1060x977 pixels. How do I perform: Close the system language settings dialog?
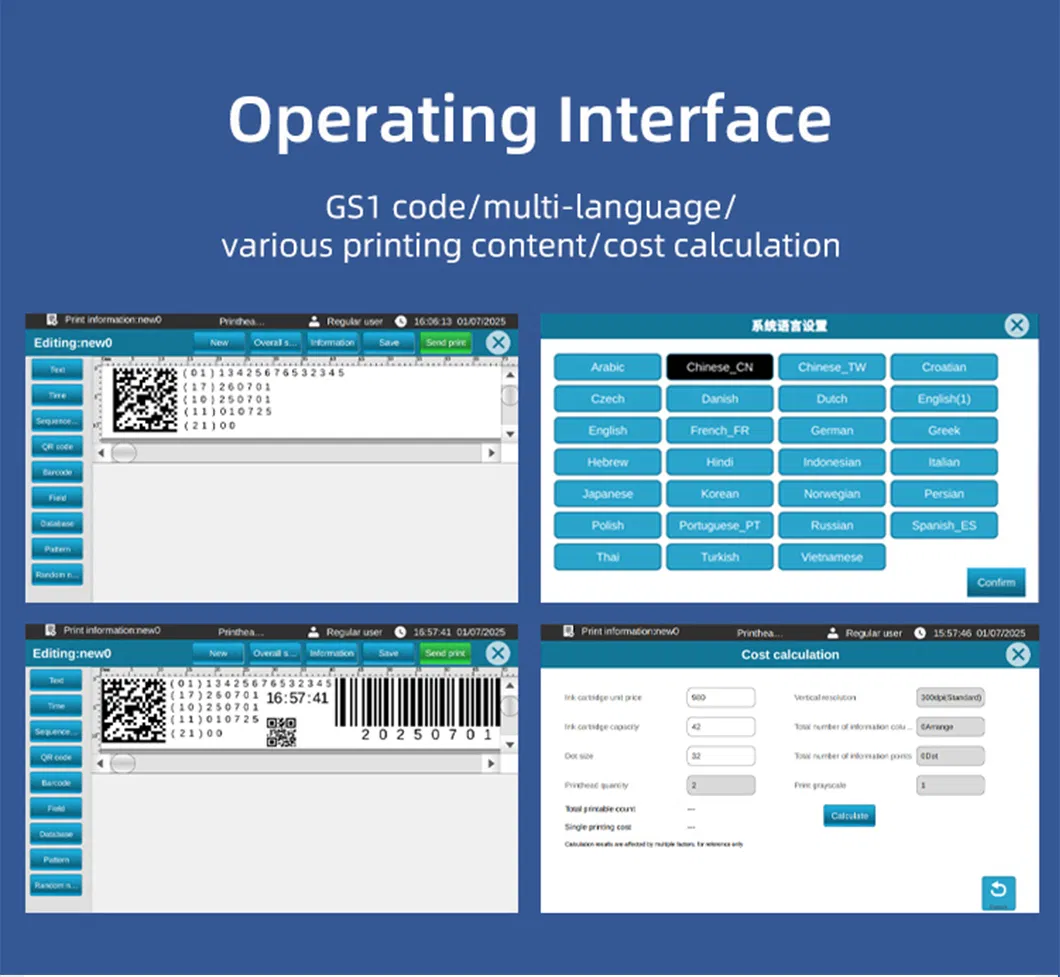[x=1016, y=325]
